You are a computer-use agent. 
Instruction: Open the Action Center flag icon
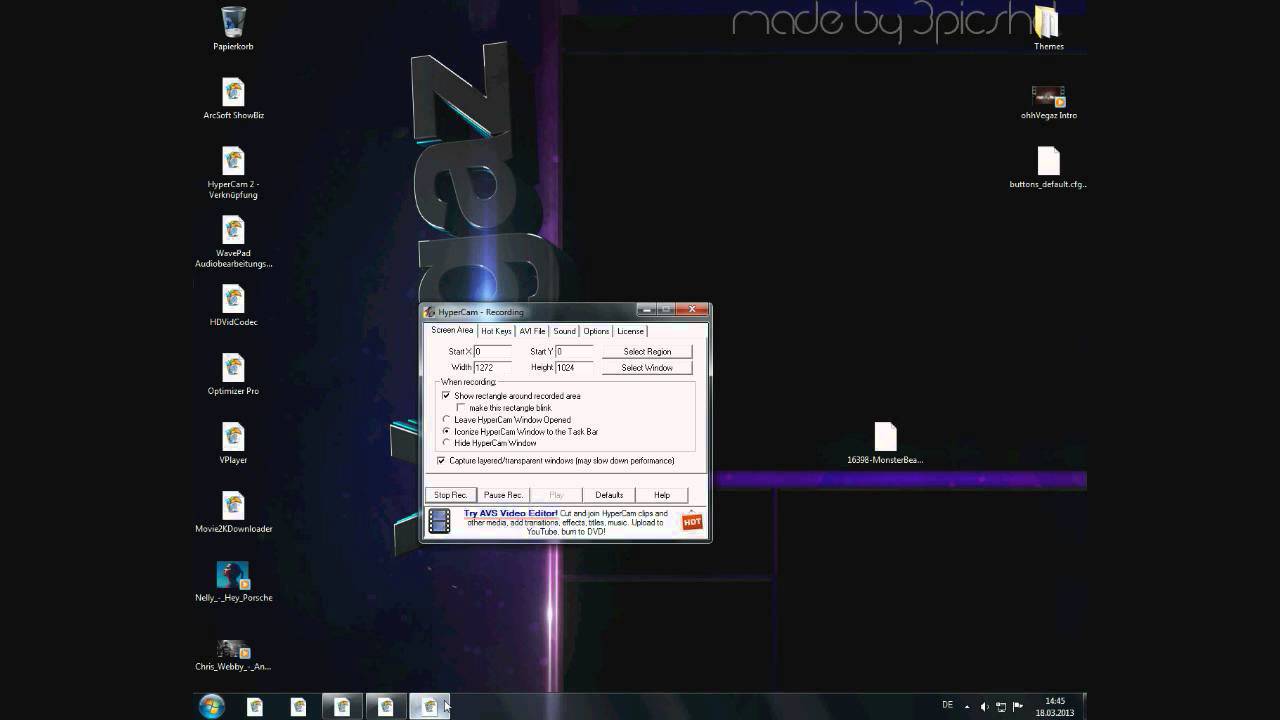1018,706
